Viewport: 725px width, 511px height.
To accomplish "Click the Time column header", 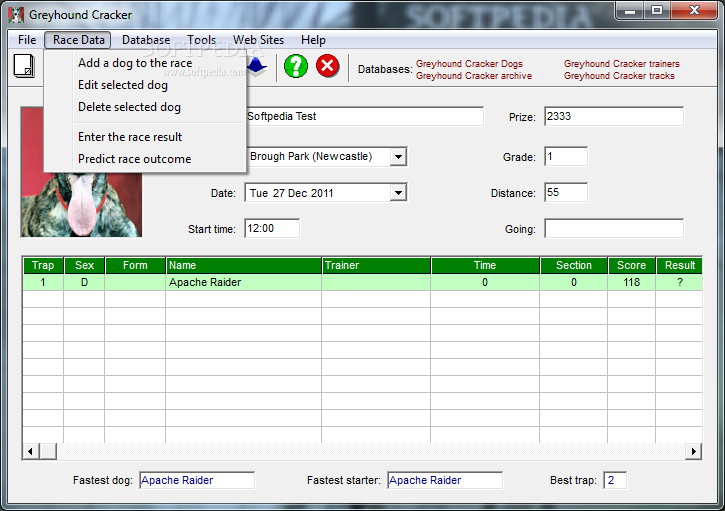I will tap(485, 265).
